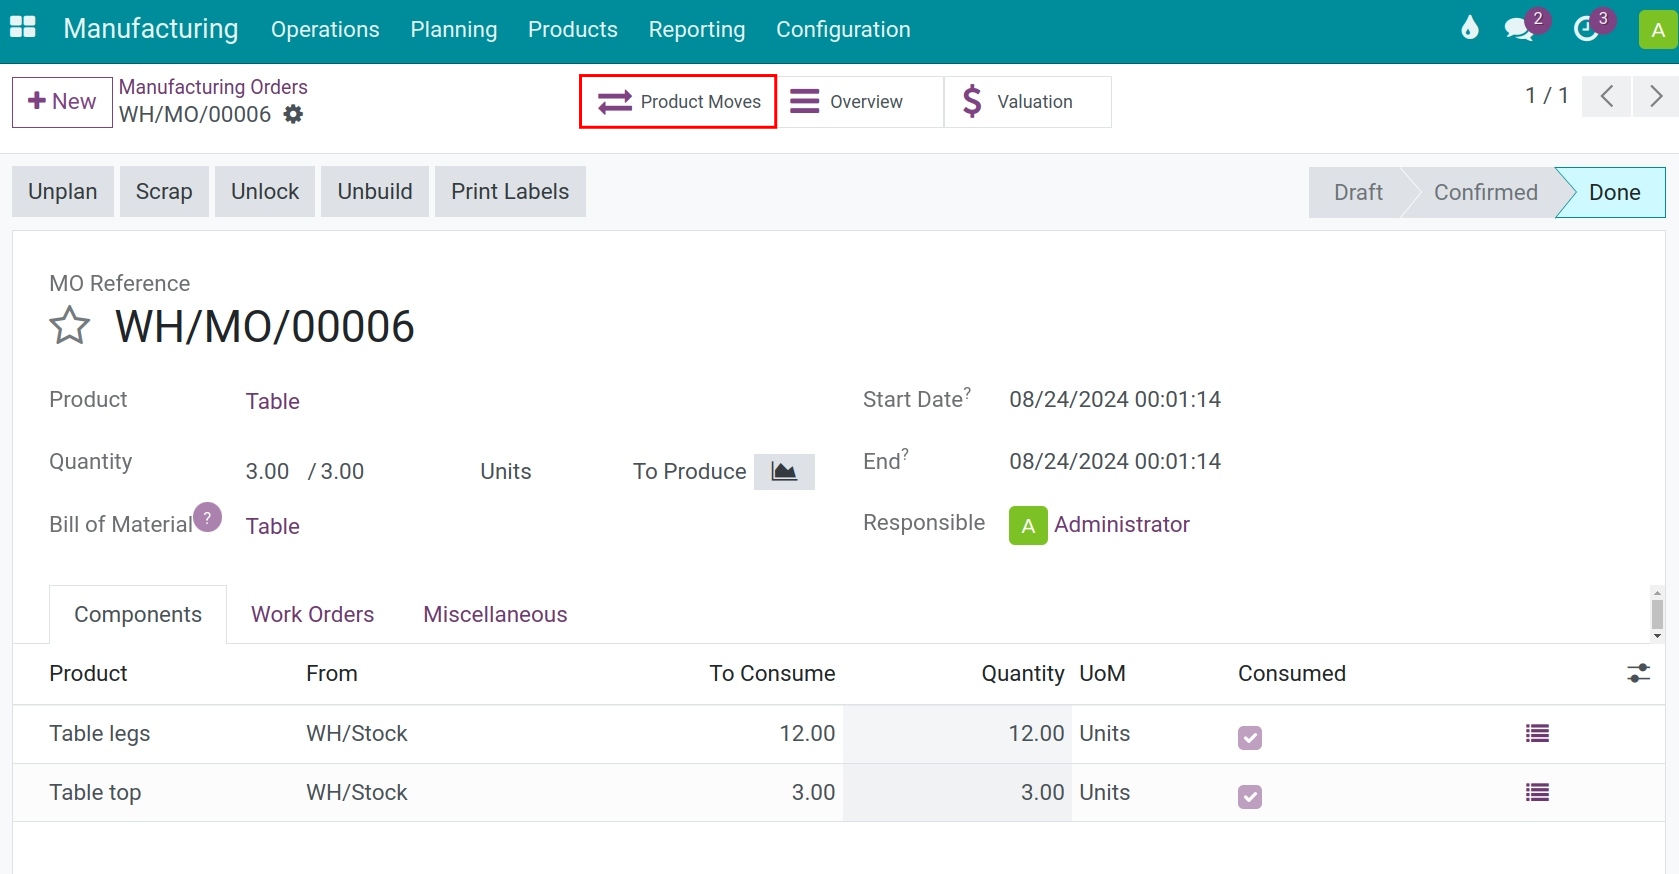This screenshot has height=874, width=1679.
Task: Click the 3.00 Quantity cell for Table top
Action: tap(958, 793)
